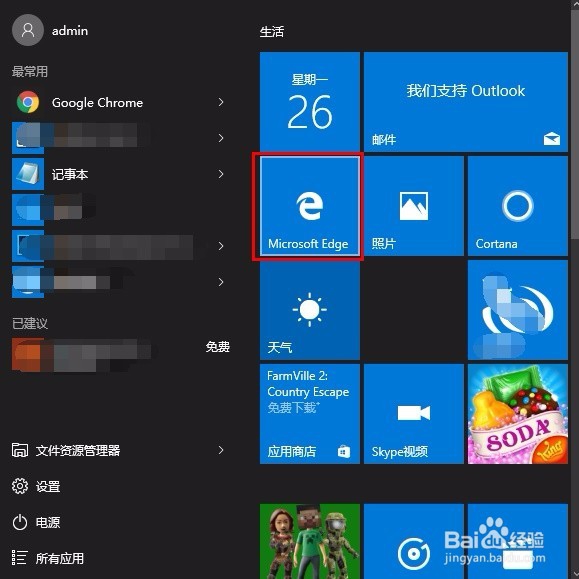Screen dimensions: 579x579
Task: Expand Google Chrome jump list arrow
Action: [221, 102]
